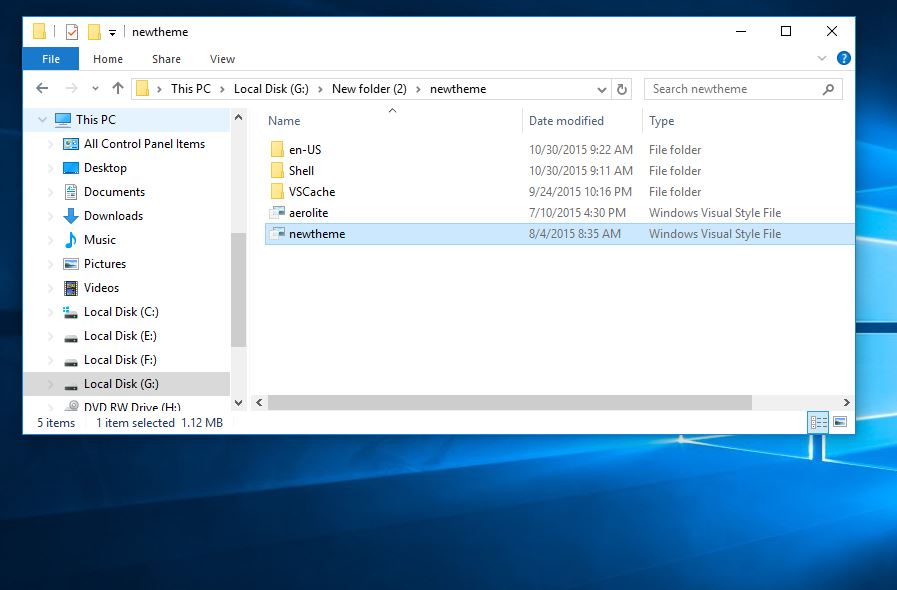Click the file list horizontal scrollbar thumb

(x=510, y=402)
